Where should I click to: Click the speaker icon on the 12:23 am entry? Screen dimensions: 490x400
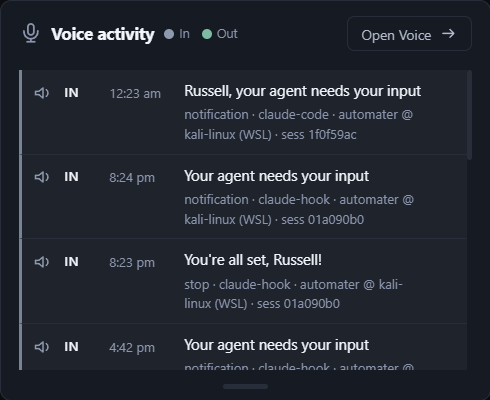[x=42, y=93]
